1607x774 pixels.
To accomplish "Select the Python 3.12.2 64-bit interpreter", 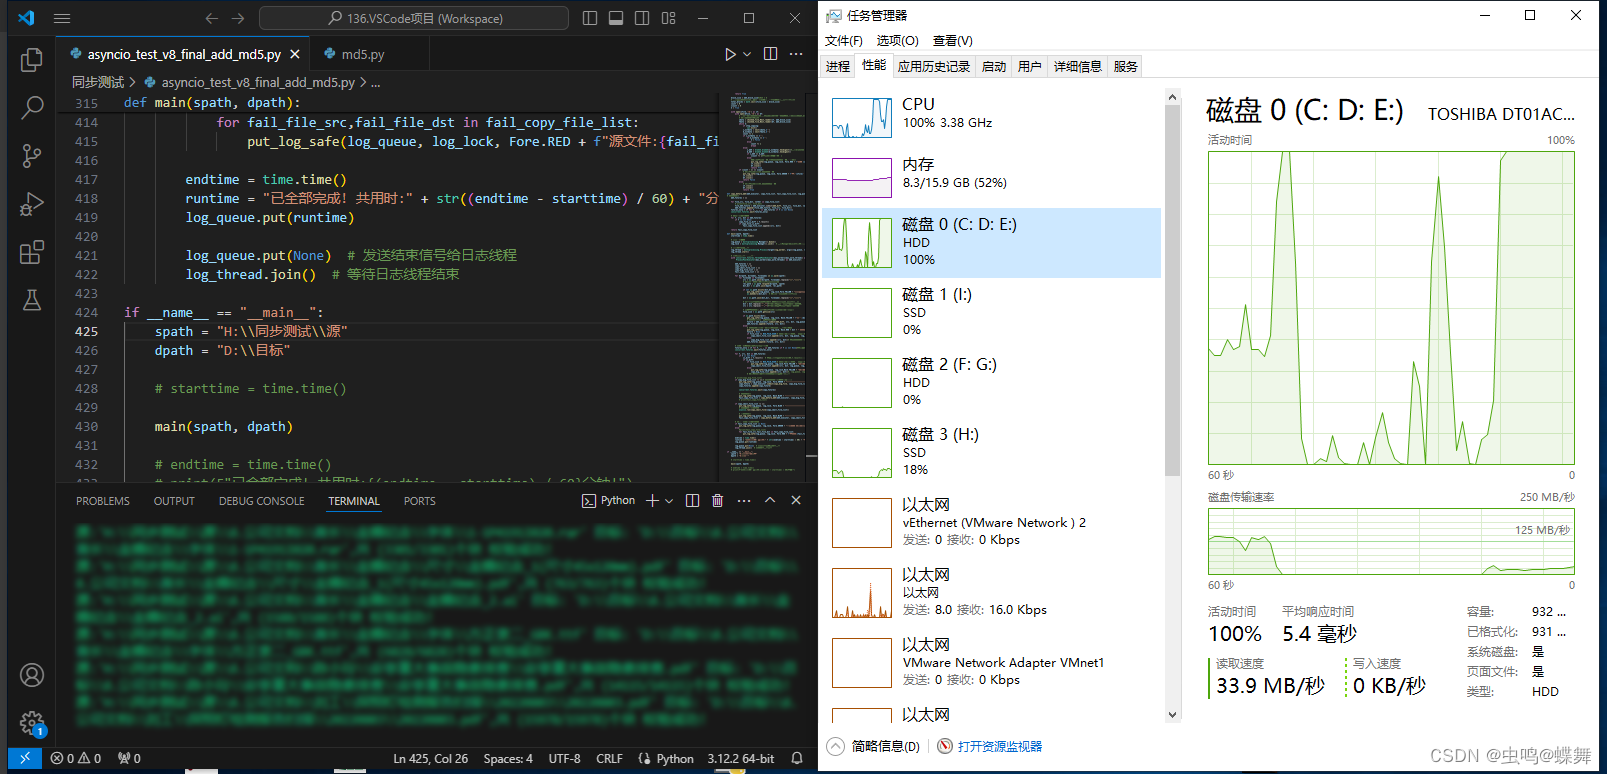I will point(740,759).
